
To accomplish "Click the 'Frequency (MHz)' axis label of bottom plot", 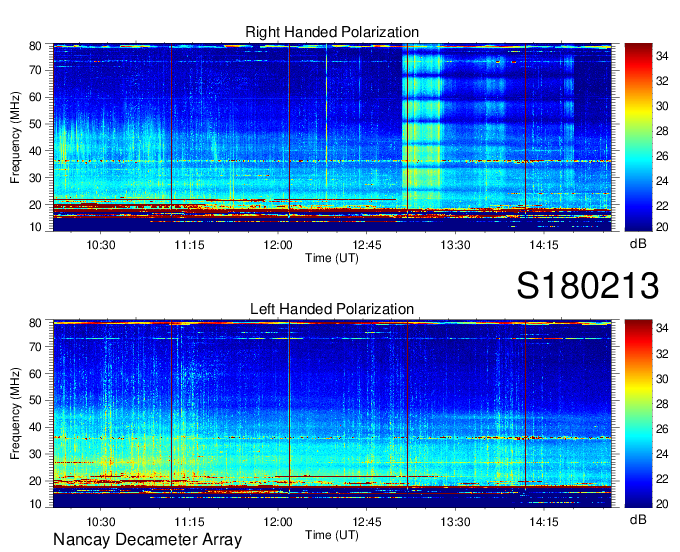I will (x=15, y=414).
